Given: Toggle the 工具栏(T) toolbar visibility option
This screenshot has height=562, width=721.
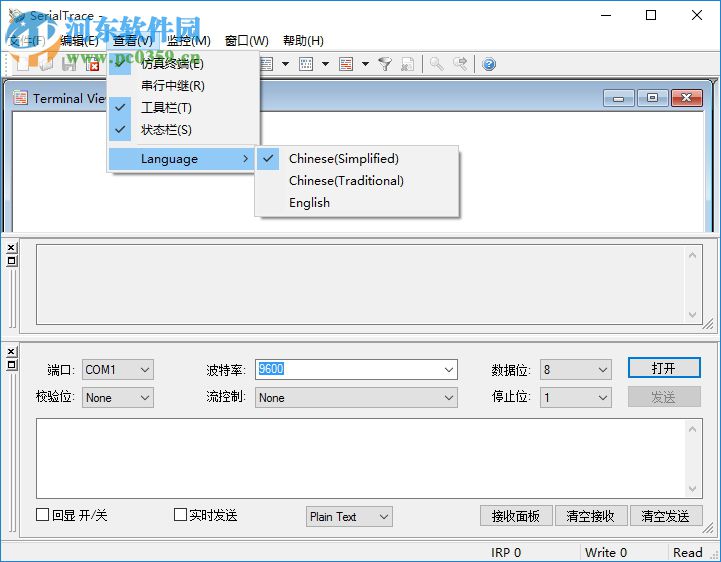Looking at the screenshot, I should (183, 108).
